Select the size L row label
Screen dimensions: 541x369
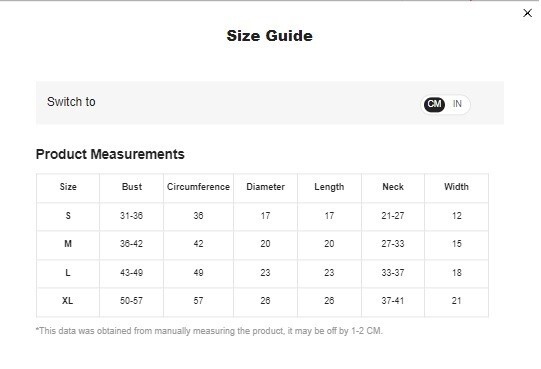[x=68, y=273]
